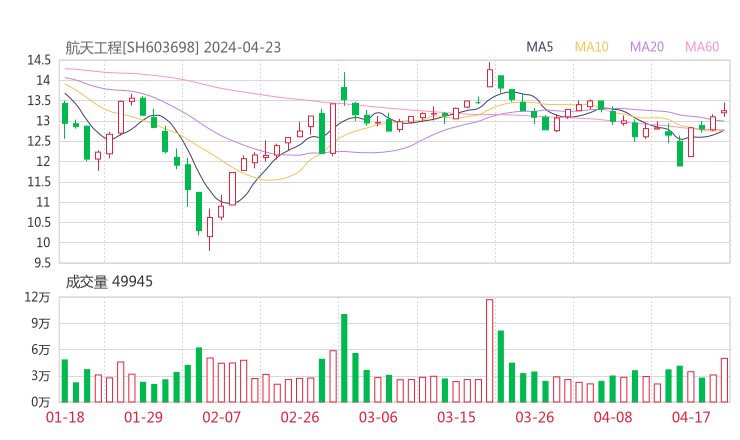740x440 pixels.
Task: Click the 12.5 price axis label
Action: pos(39,141)
